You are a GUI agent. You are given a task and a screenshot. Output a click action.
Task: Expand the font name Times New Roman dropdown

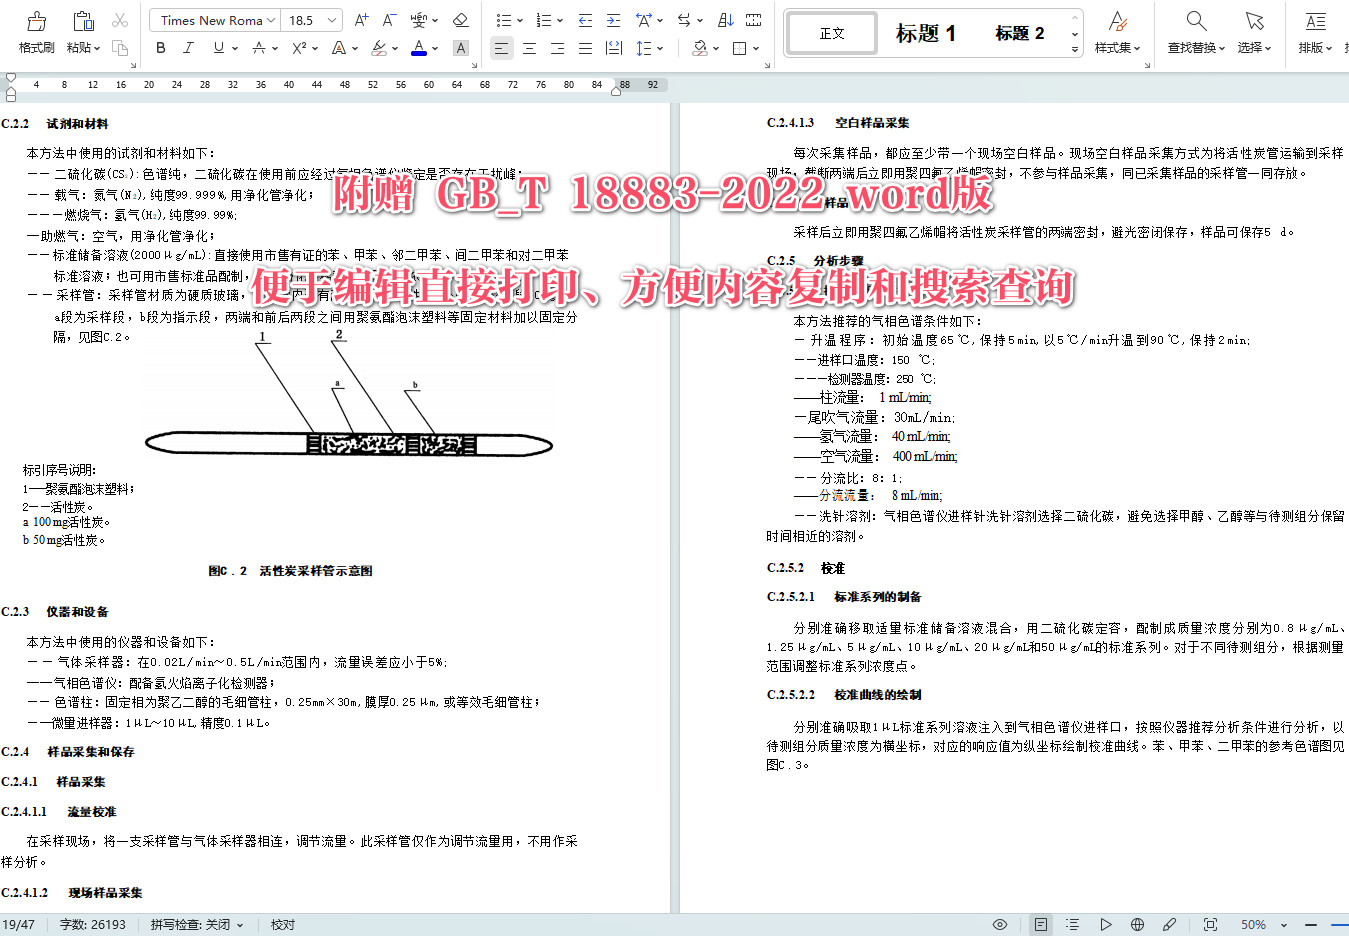pyautogui.click(x=213, y=19)
